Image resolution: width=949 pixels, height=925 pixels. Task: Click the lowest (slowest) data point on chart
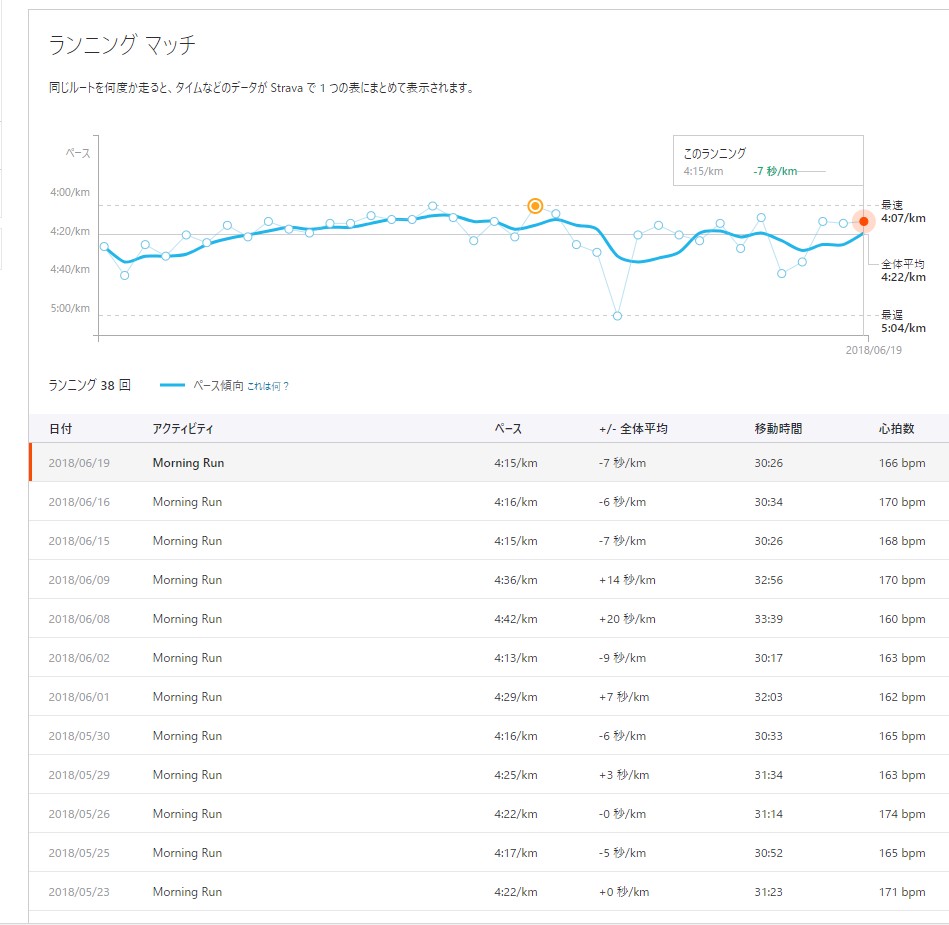617,316
